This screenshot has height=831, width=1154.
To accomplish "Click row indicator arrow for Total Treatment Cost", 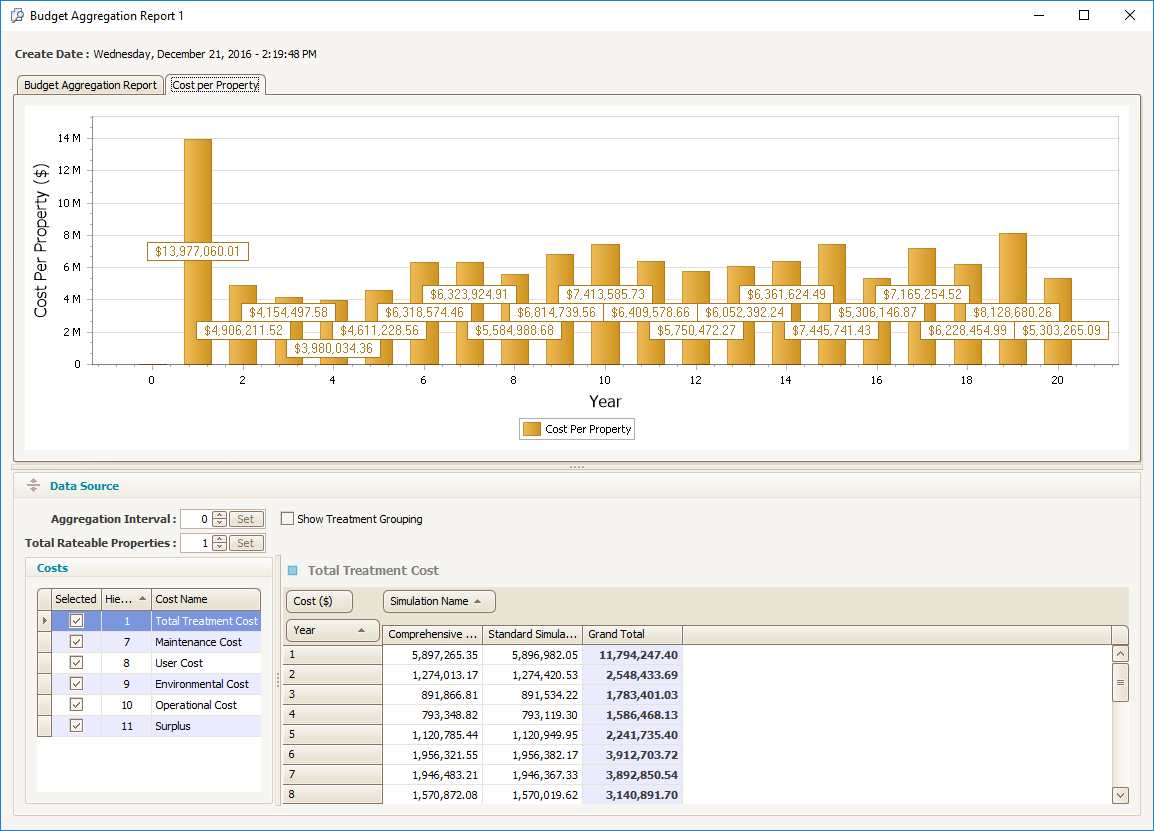I will (43, 621).
